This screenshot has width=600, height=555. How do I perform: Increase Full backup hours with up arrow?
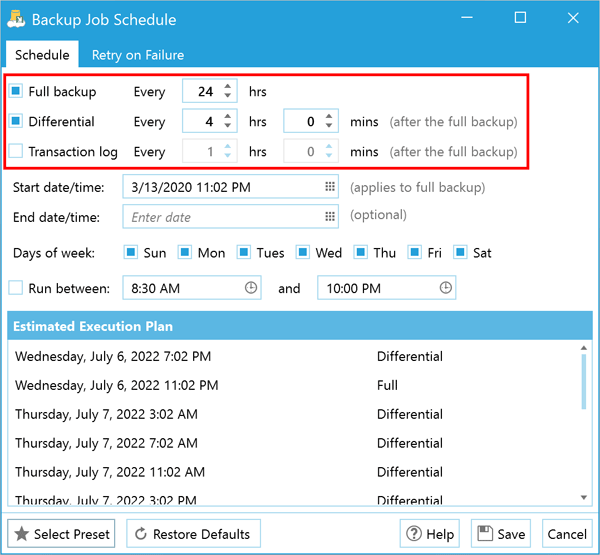click(x=228, y=87)
